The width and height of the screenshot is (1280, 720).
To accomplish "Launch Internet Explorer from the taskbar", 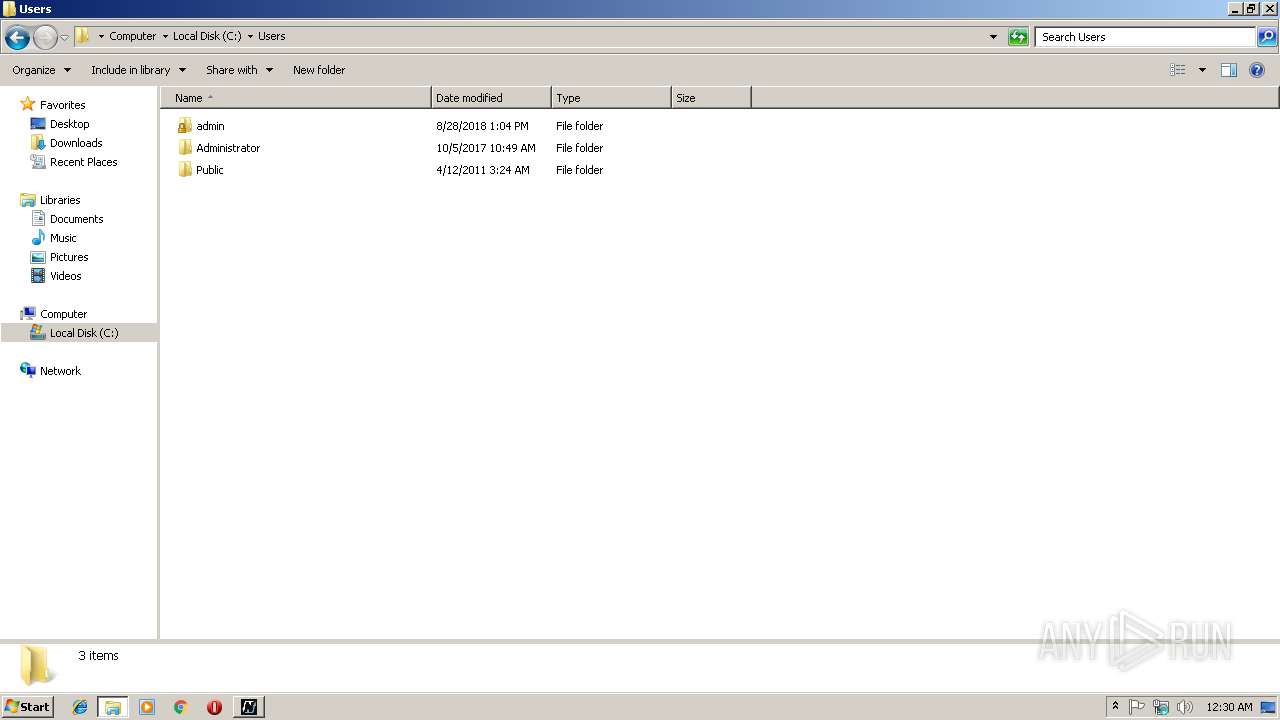I will click(x=80, y=707).
